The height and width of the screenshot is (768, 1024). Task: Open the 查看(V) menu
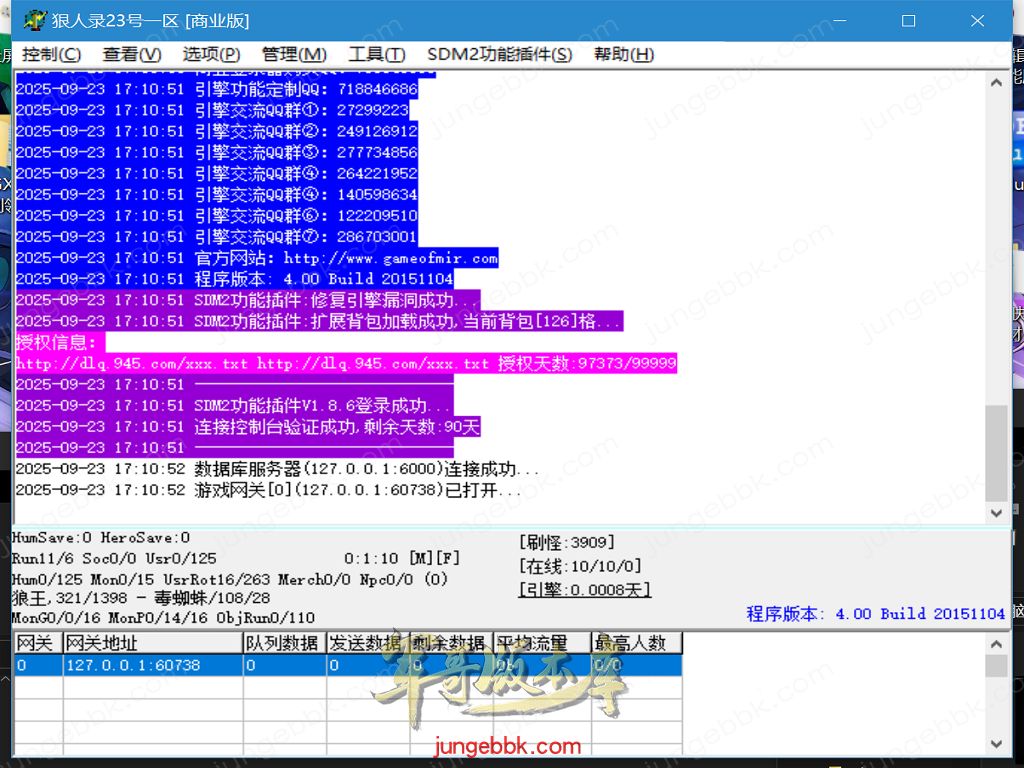pos(132,54)
